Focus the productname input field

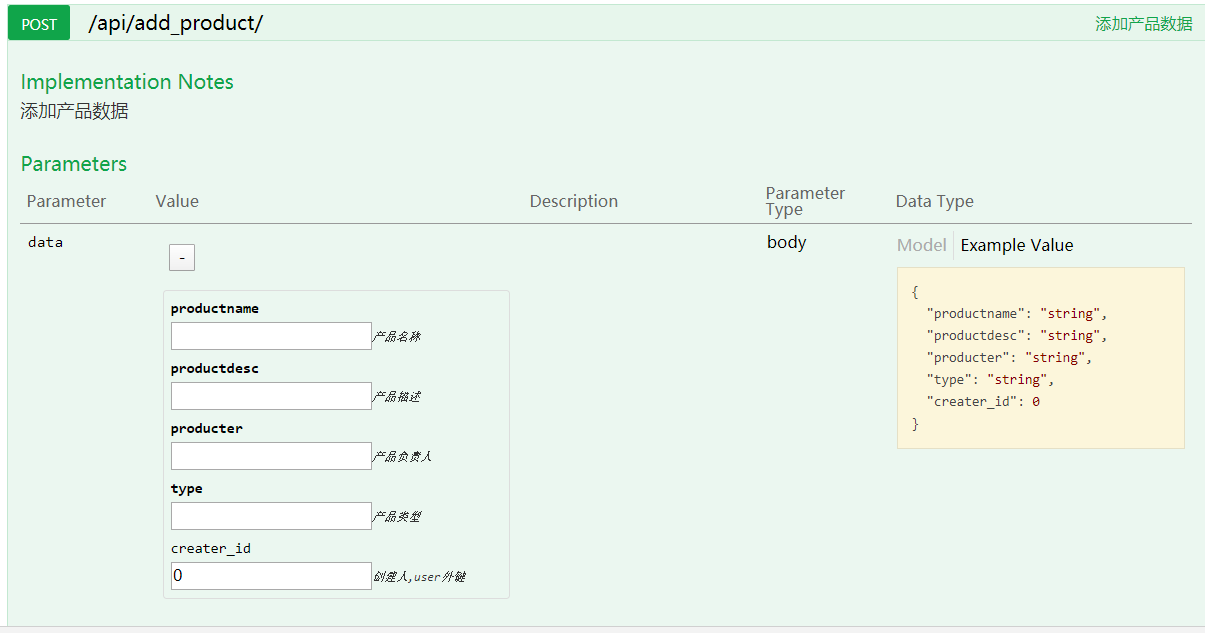[271, 336]
